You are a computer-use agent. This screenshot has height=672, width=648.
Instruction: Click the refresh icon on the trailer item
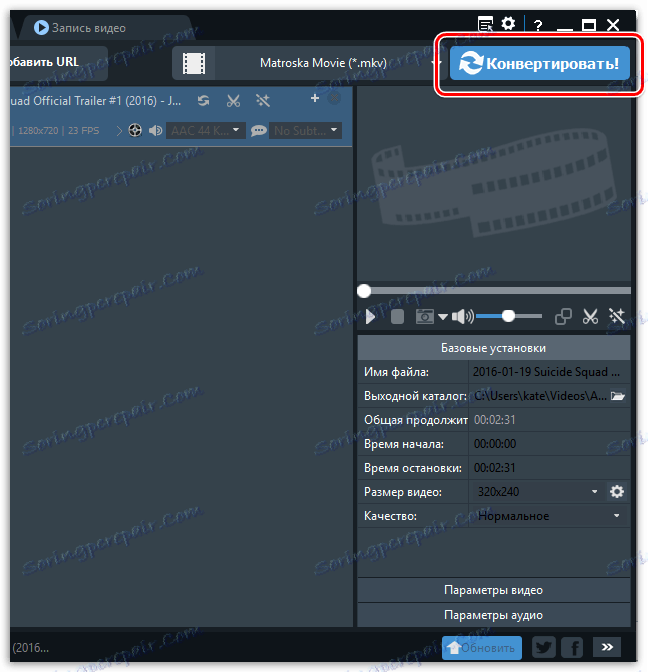[204, 101]
